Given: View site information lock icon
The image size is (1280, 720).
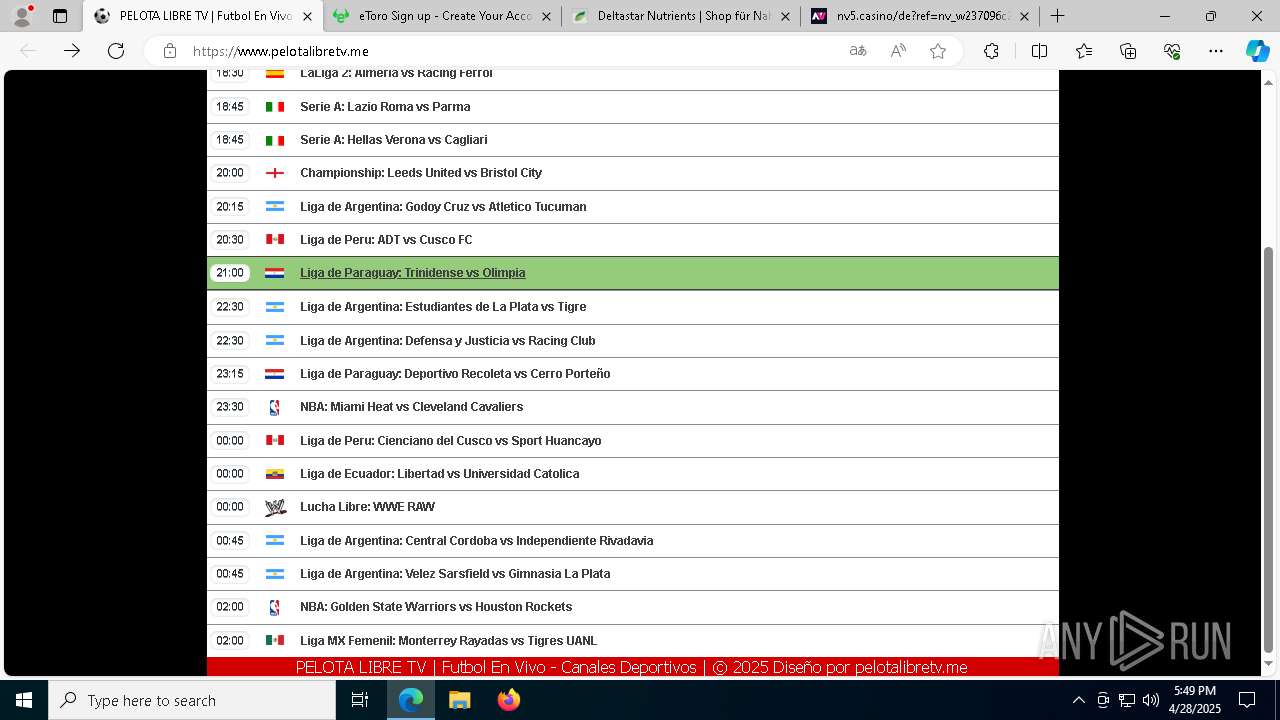Looking at the screenshot, I should (x=170, y=51).
